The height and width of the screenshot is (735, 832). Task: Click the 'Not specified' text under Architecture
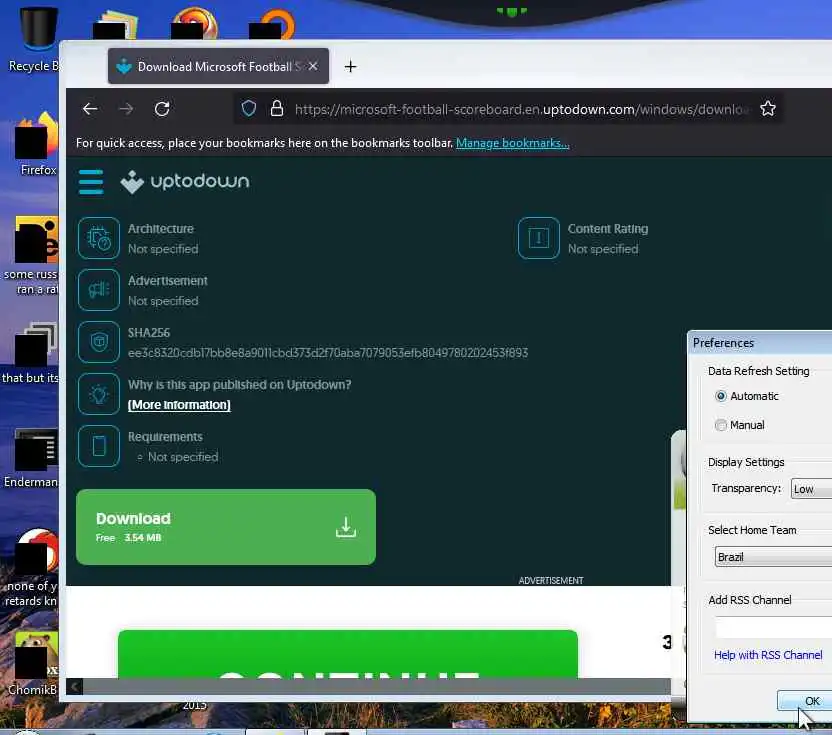[163, 249]
